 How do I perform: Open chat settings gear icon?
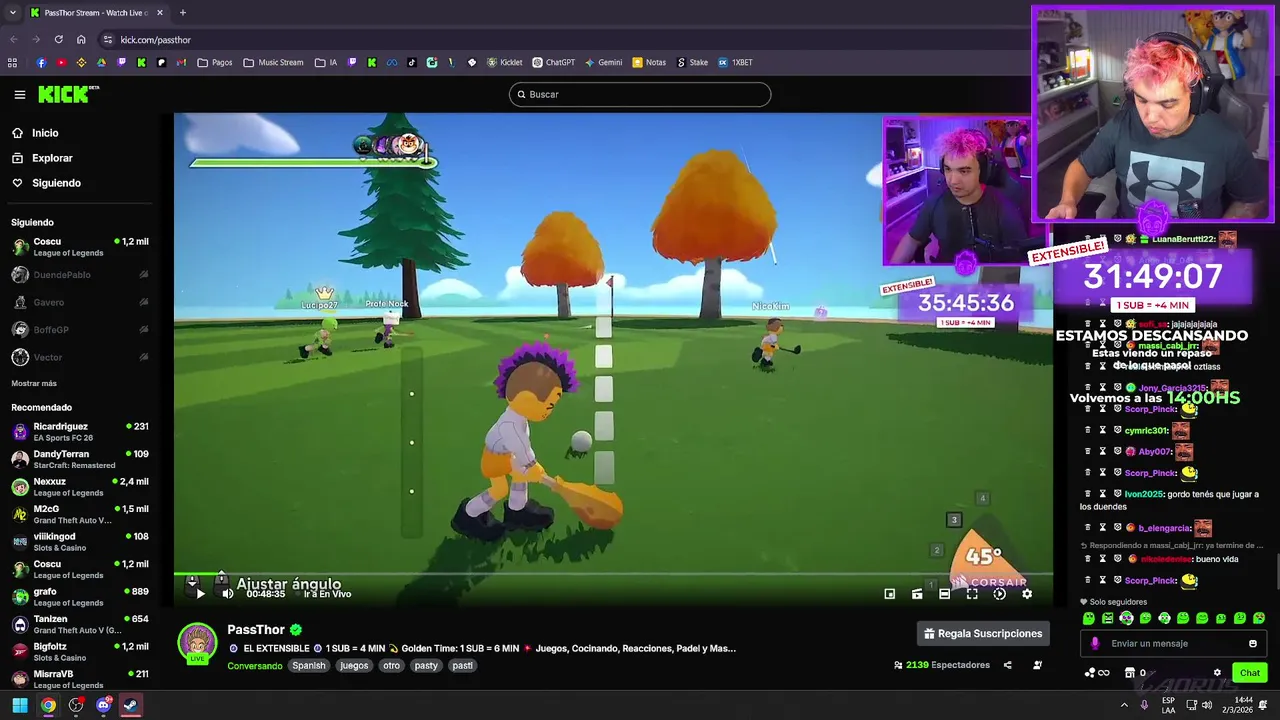tap(1217, 673)
